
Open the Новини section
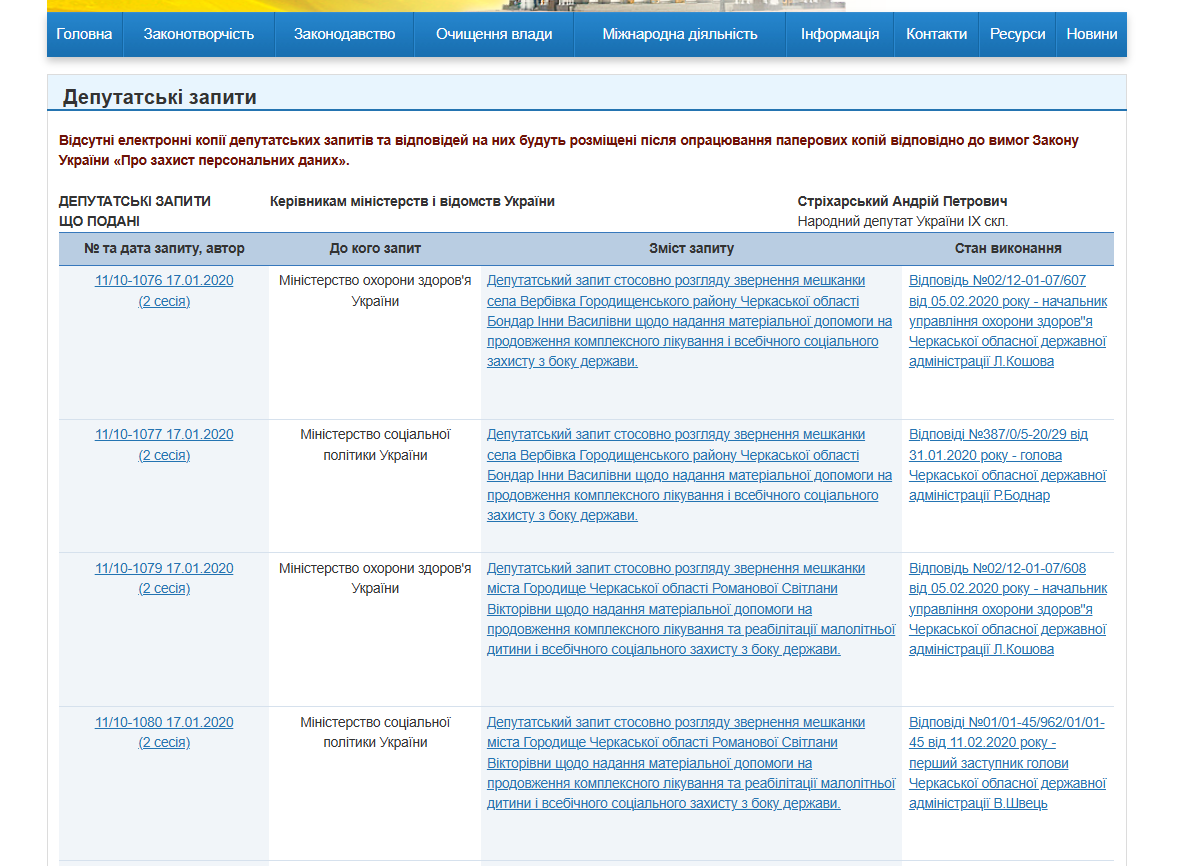1091,34
